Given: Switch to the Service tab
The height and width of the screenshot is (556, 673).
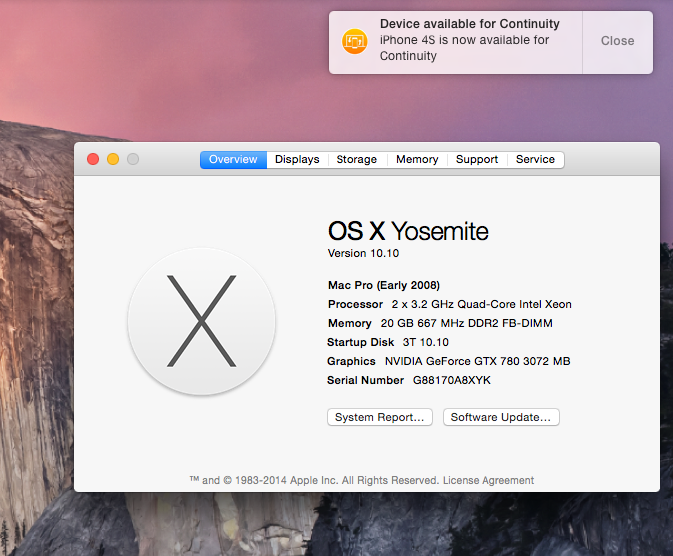Looking at the screenshot, I should tap(535, 160).
